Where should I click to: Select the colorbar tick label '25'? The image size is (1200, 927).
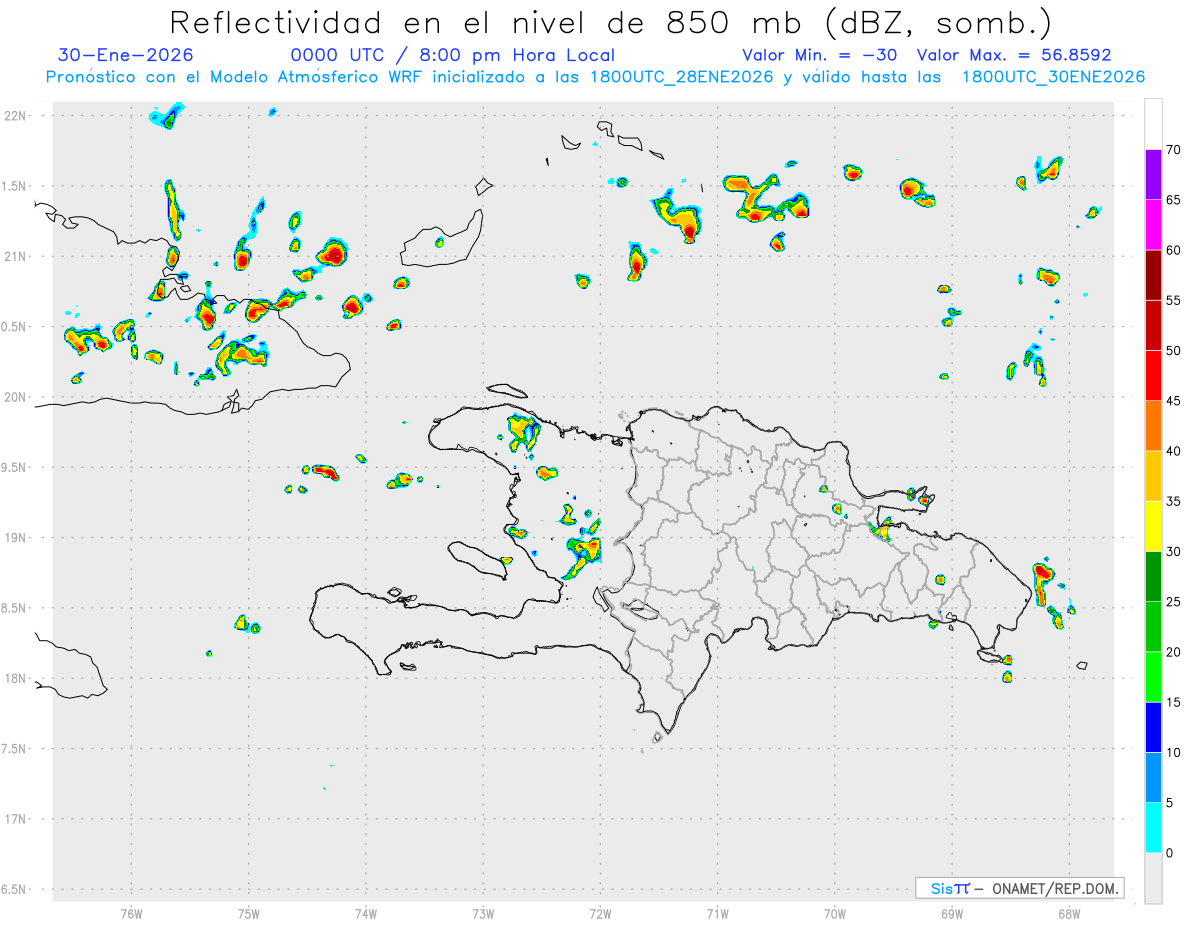pyautogui.click(x=1173, y=602)
